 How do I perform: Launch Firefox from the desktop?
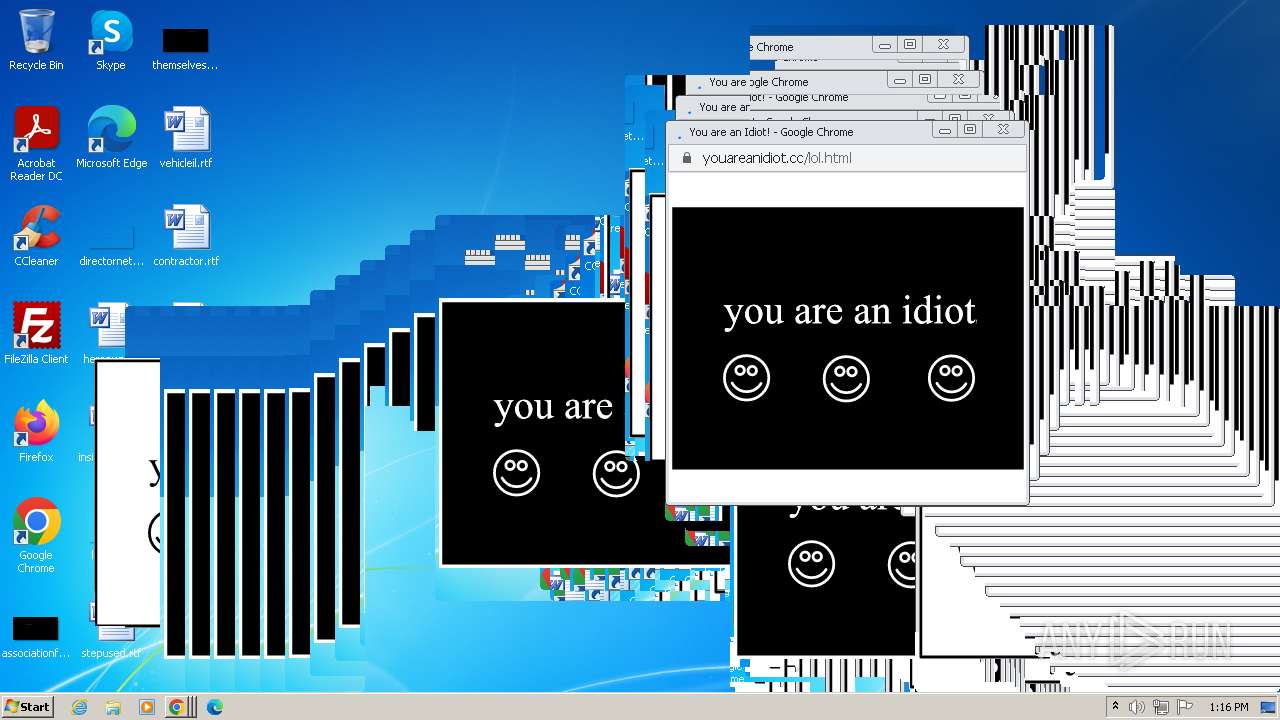(36, 432)
